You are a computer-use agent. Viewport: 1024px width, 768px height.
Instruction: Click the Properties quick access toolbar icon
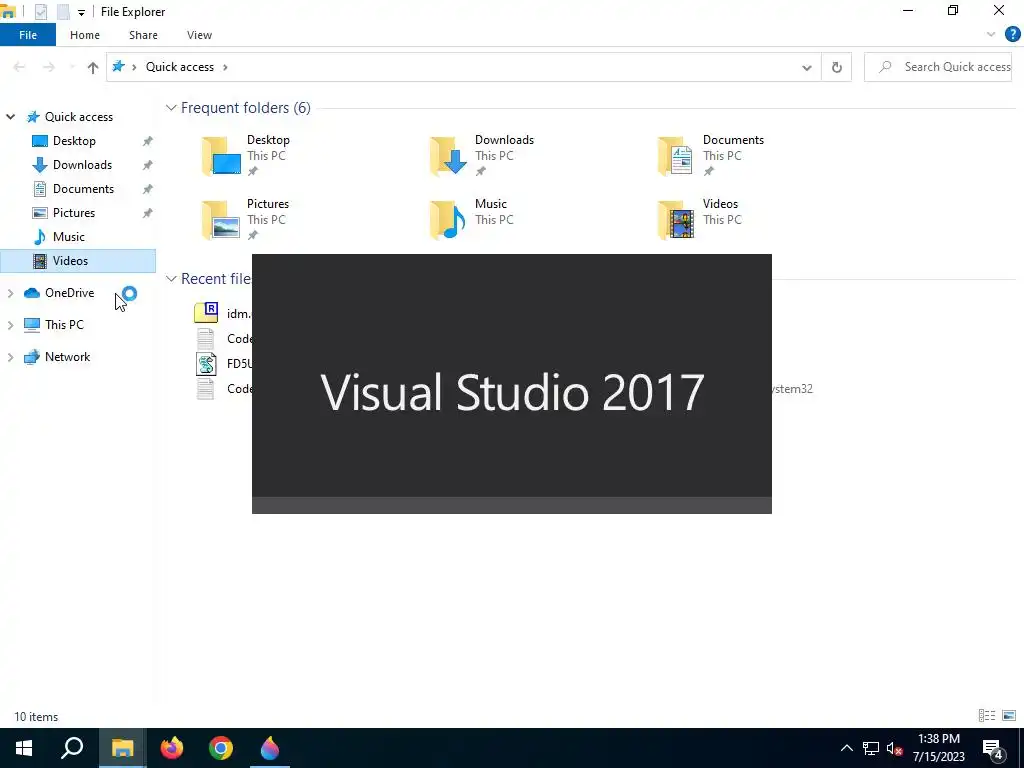pos(40,12)
